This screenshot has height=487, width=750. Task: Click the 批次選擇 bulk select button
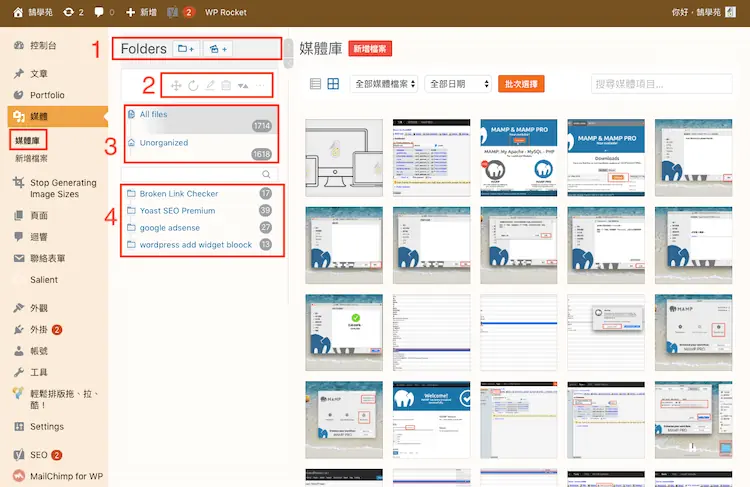[x=521, y=84]
